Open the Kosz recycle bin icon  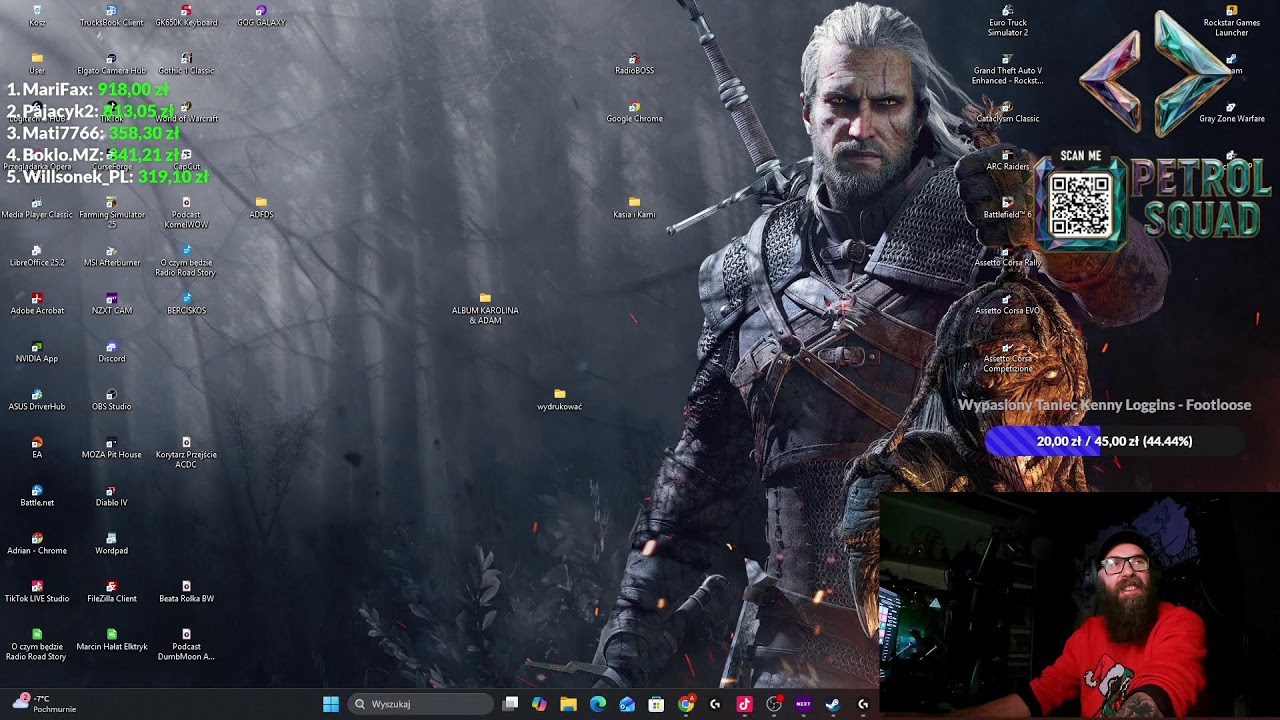[37, 15]
